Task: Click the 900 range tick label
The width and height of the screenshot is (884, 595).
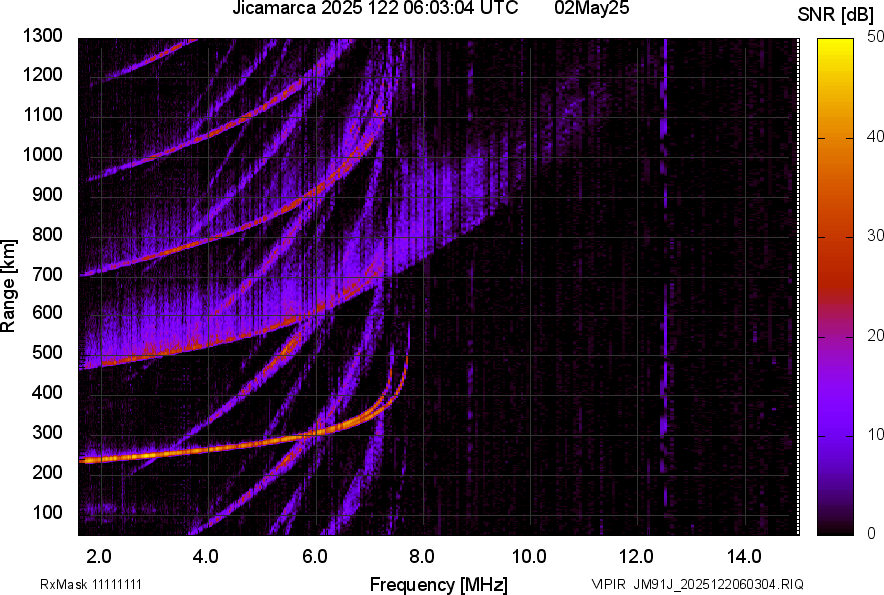Action: click(47, 194)
